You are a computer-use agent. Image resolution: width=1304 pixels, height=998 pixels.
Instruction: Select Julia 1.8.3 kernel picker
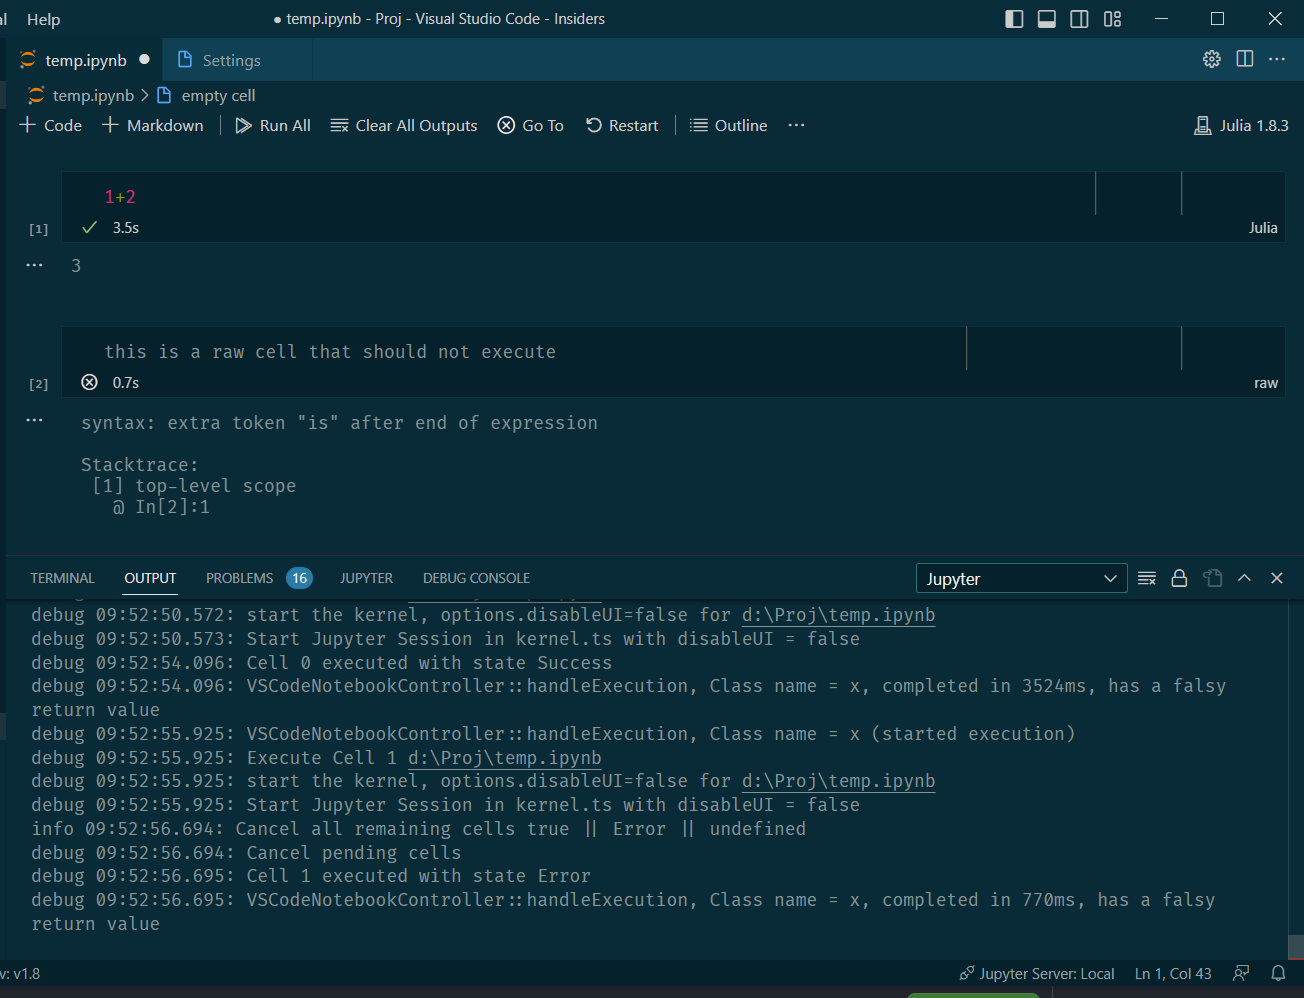1241,125
